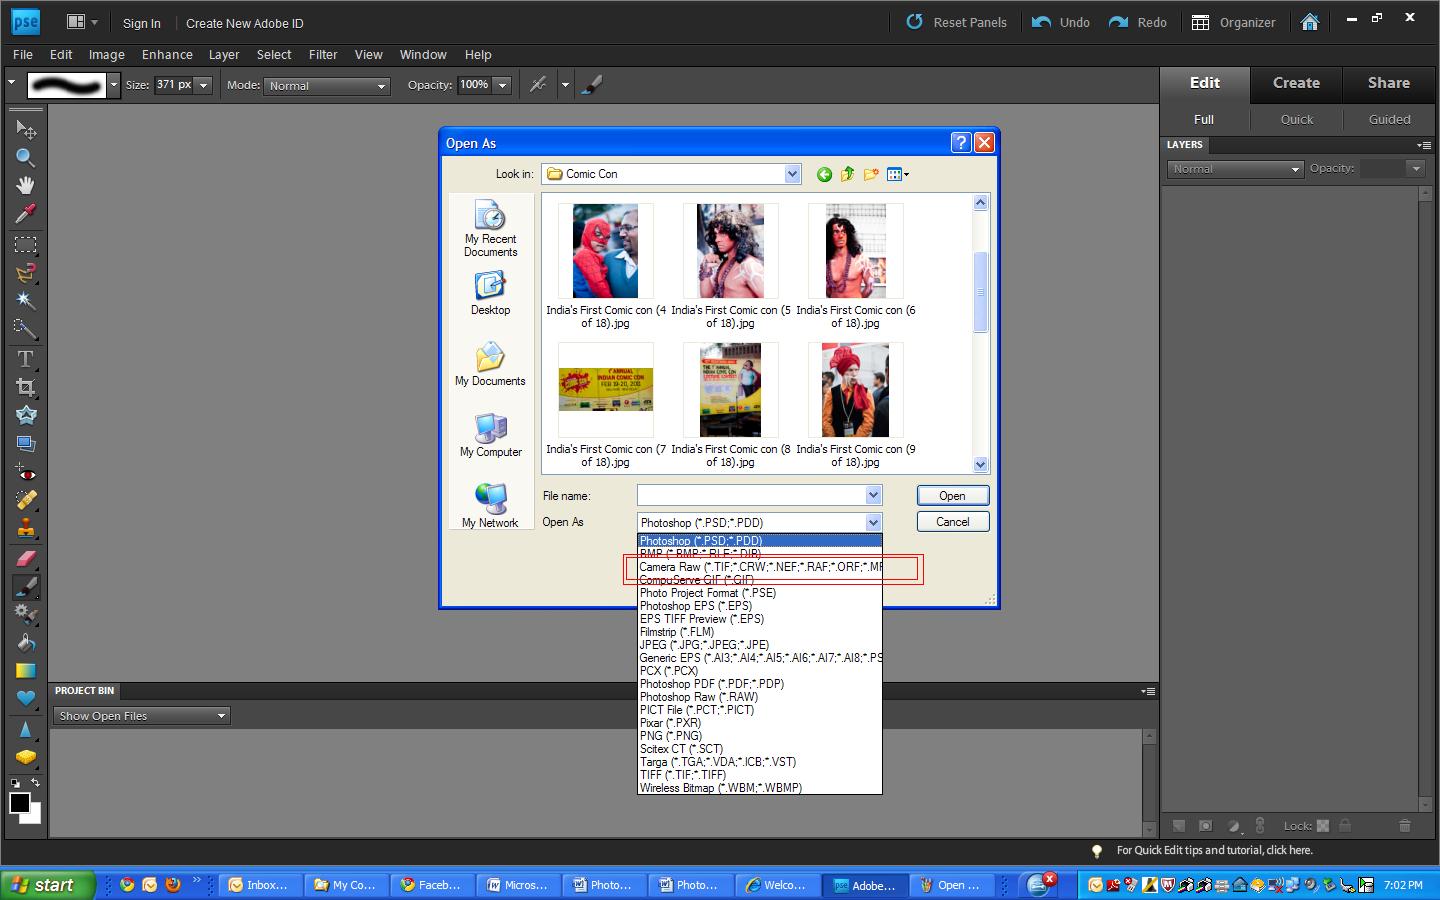Select the Gradient tool
This screenshot has width=1440, height=900.
(26, 671)
